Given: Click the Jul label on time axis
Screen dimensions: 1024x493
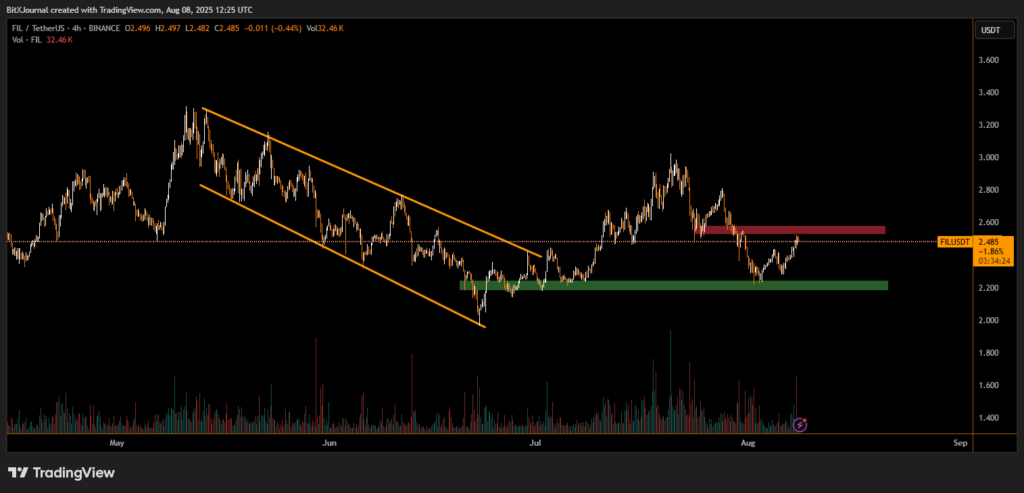Looking at the screenshot, I should tap(536, 441).
